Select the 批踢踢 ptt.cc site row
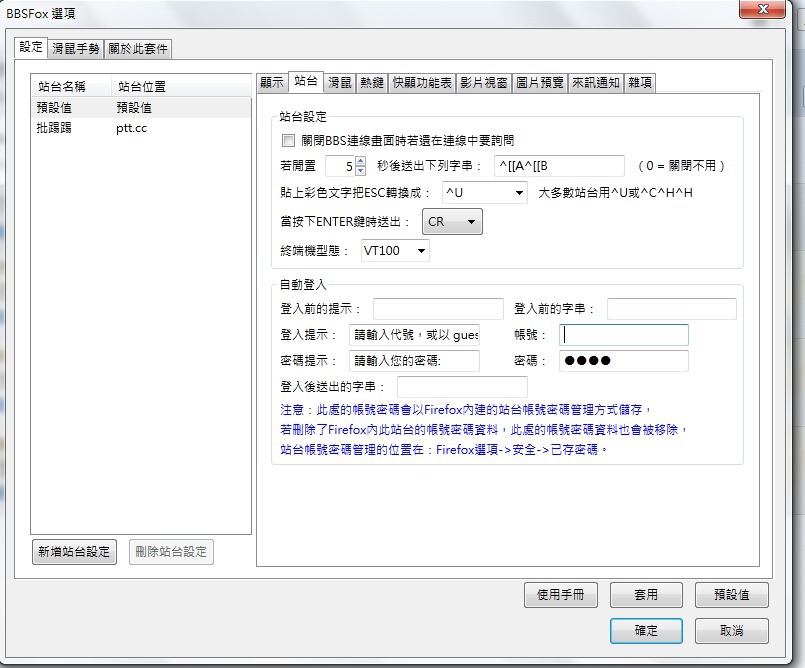The width and height of the screenshot is (805, 668). pos(141,128)
